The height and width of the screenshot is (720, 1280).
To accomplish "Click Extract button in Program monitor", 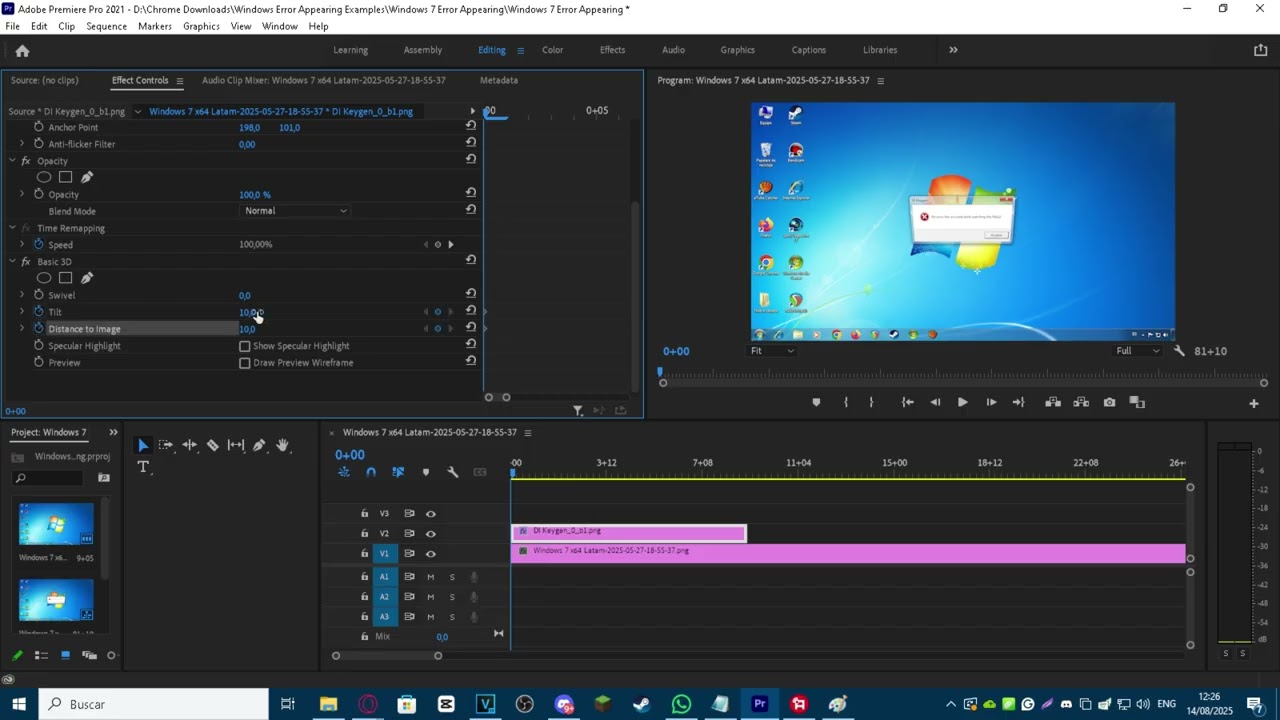I will point(1081,402).
